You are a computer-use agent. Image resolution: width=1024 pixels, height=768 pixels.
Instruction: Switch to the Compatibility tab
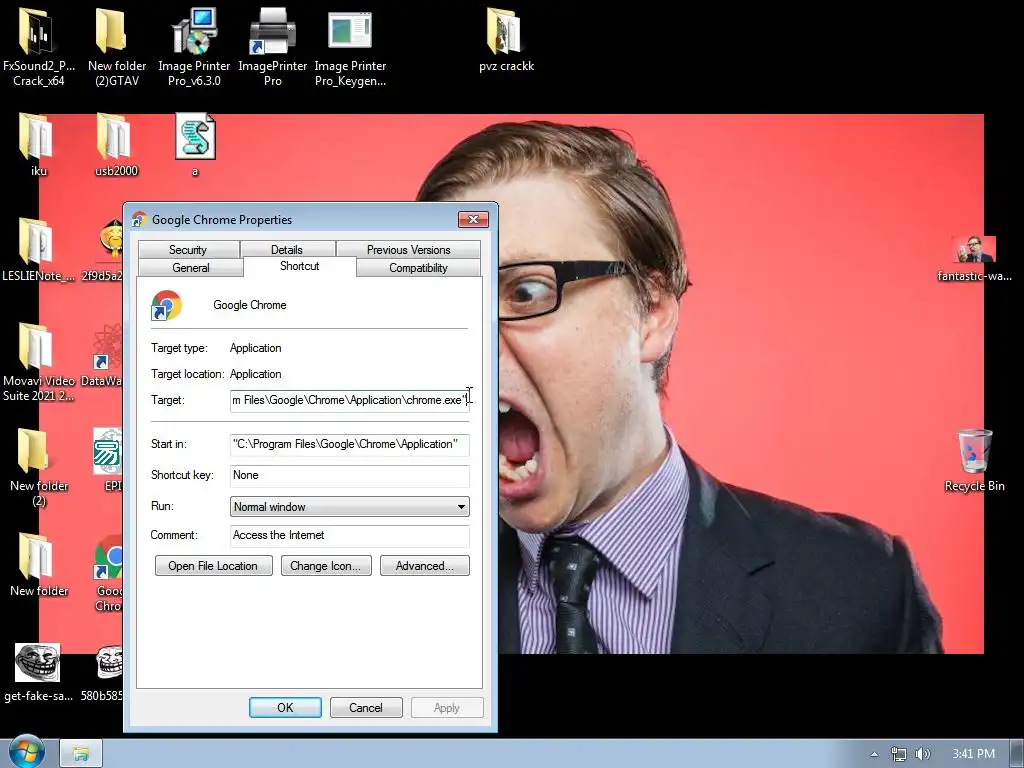(x=418, y=268)
